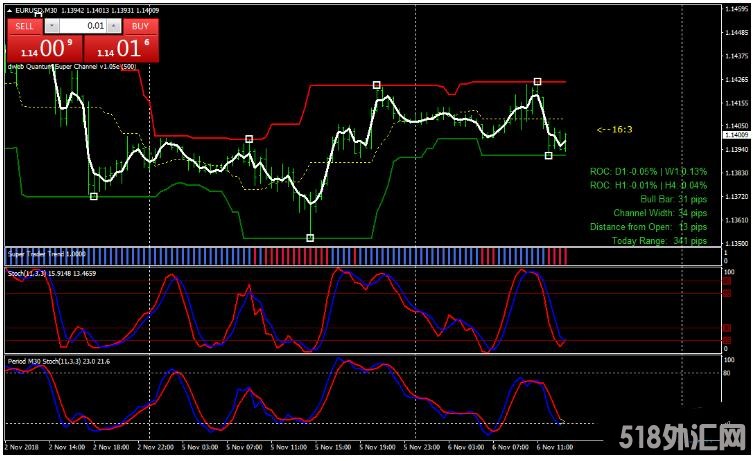Select the square marker at the chart's lowest channel low
Screen dimensions: 753x461
pos(310,238)
